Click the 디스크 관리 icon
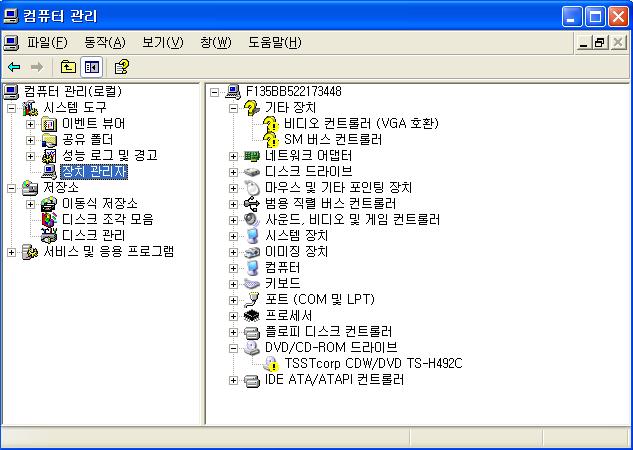 pos(49,236)
